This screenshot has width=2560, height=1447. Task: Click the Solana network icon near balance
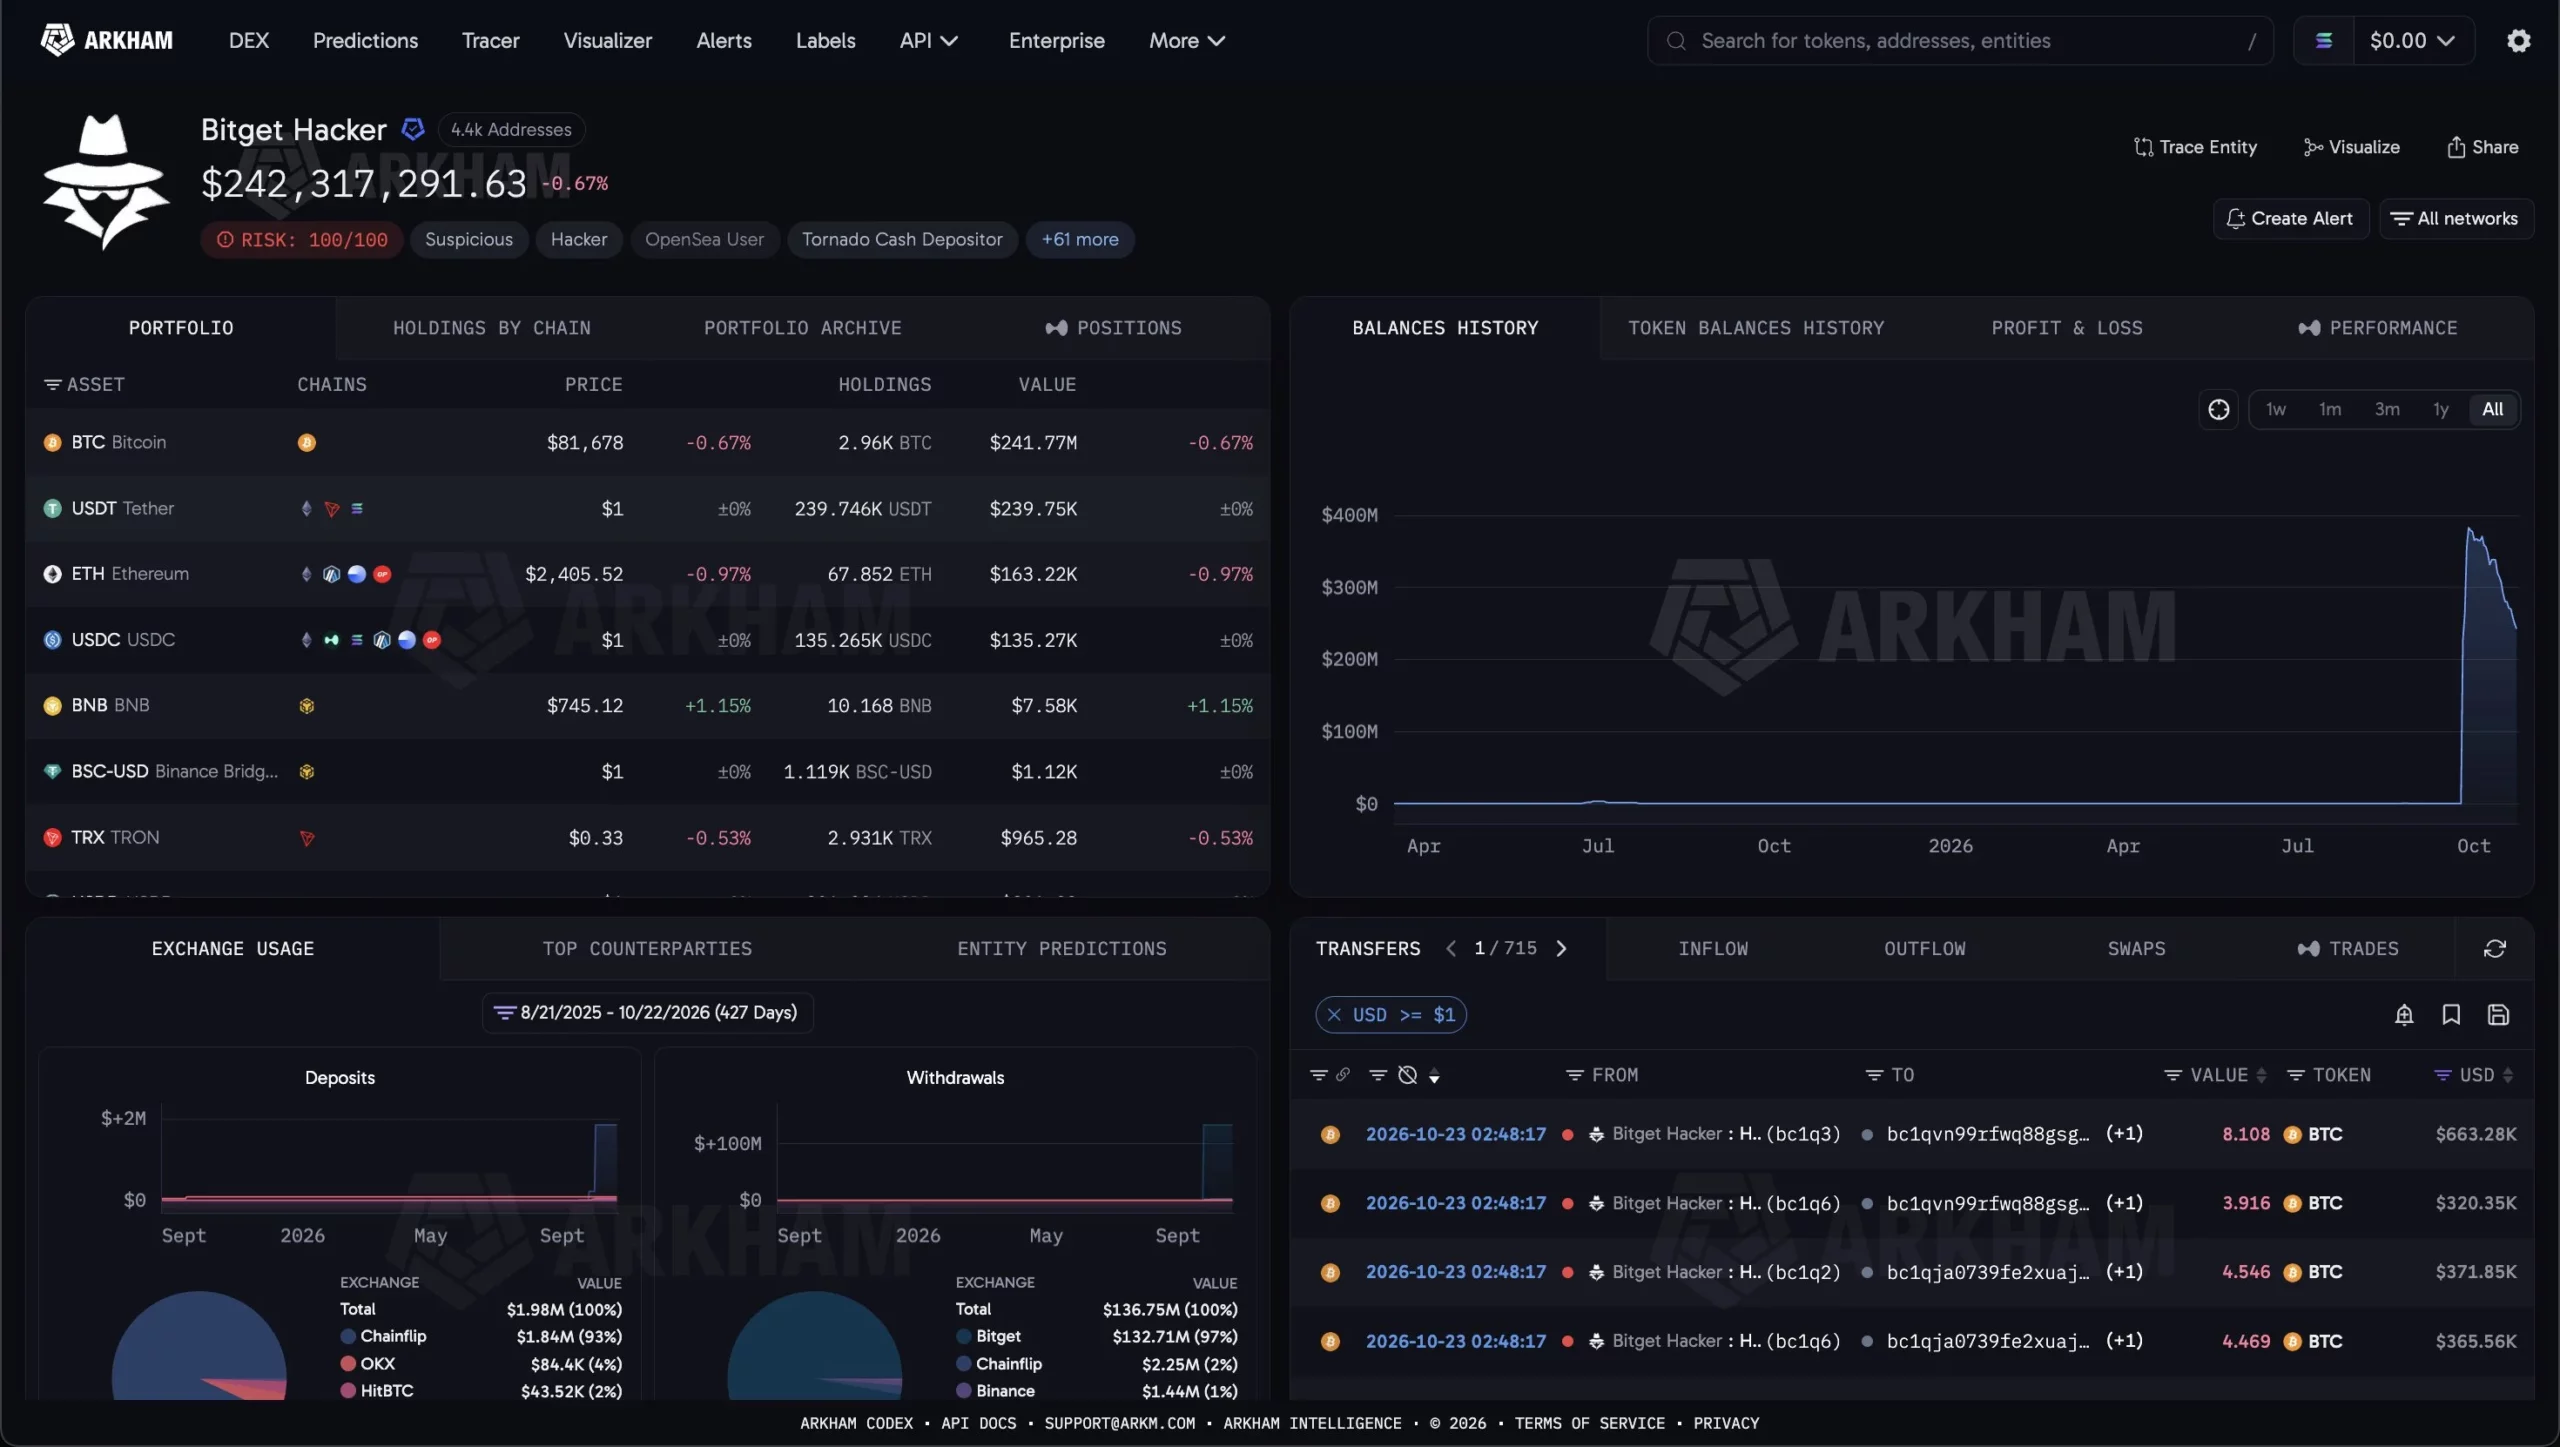(2324, 41)
